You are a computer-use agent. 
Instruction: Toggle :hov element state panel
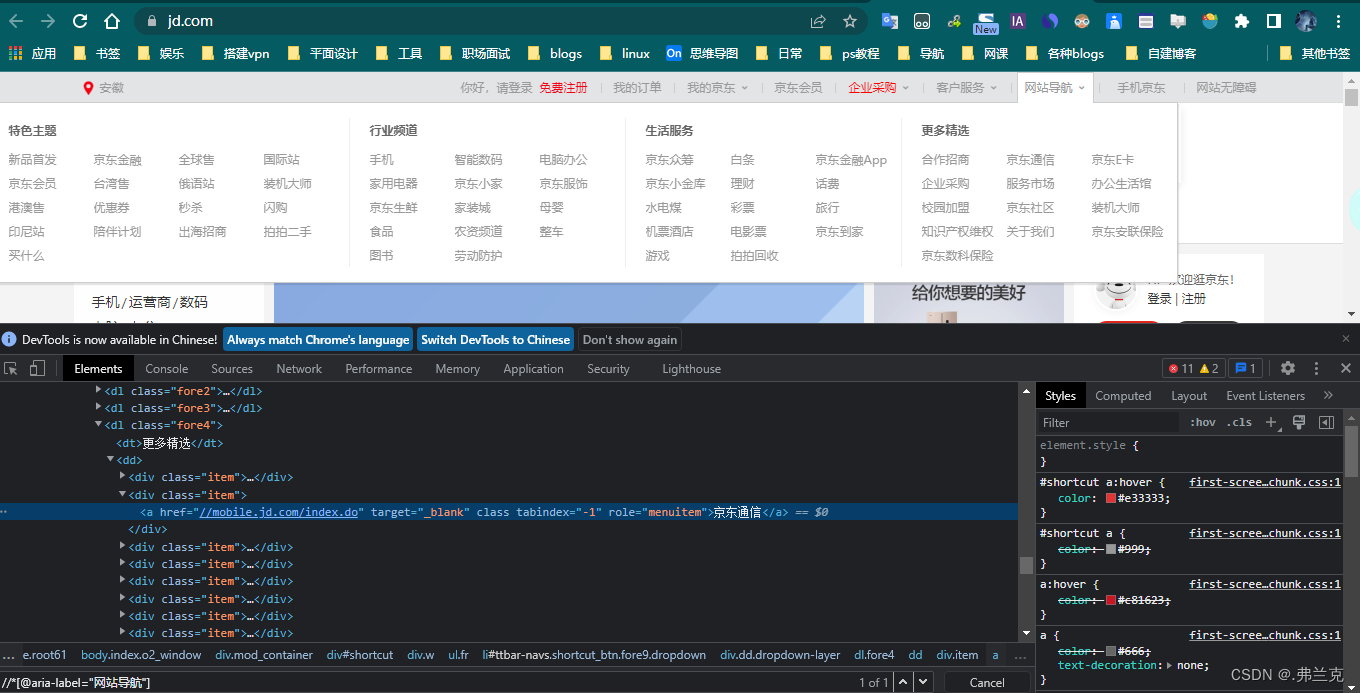(1203, 422)
